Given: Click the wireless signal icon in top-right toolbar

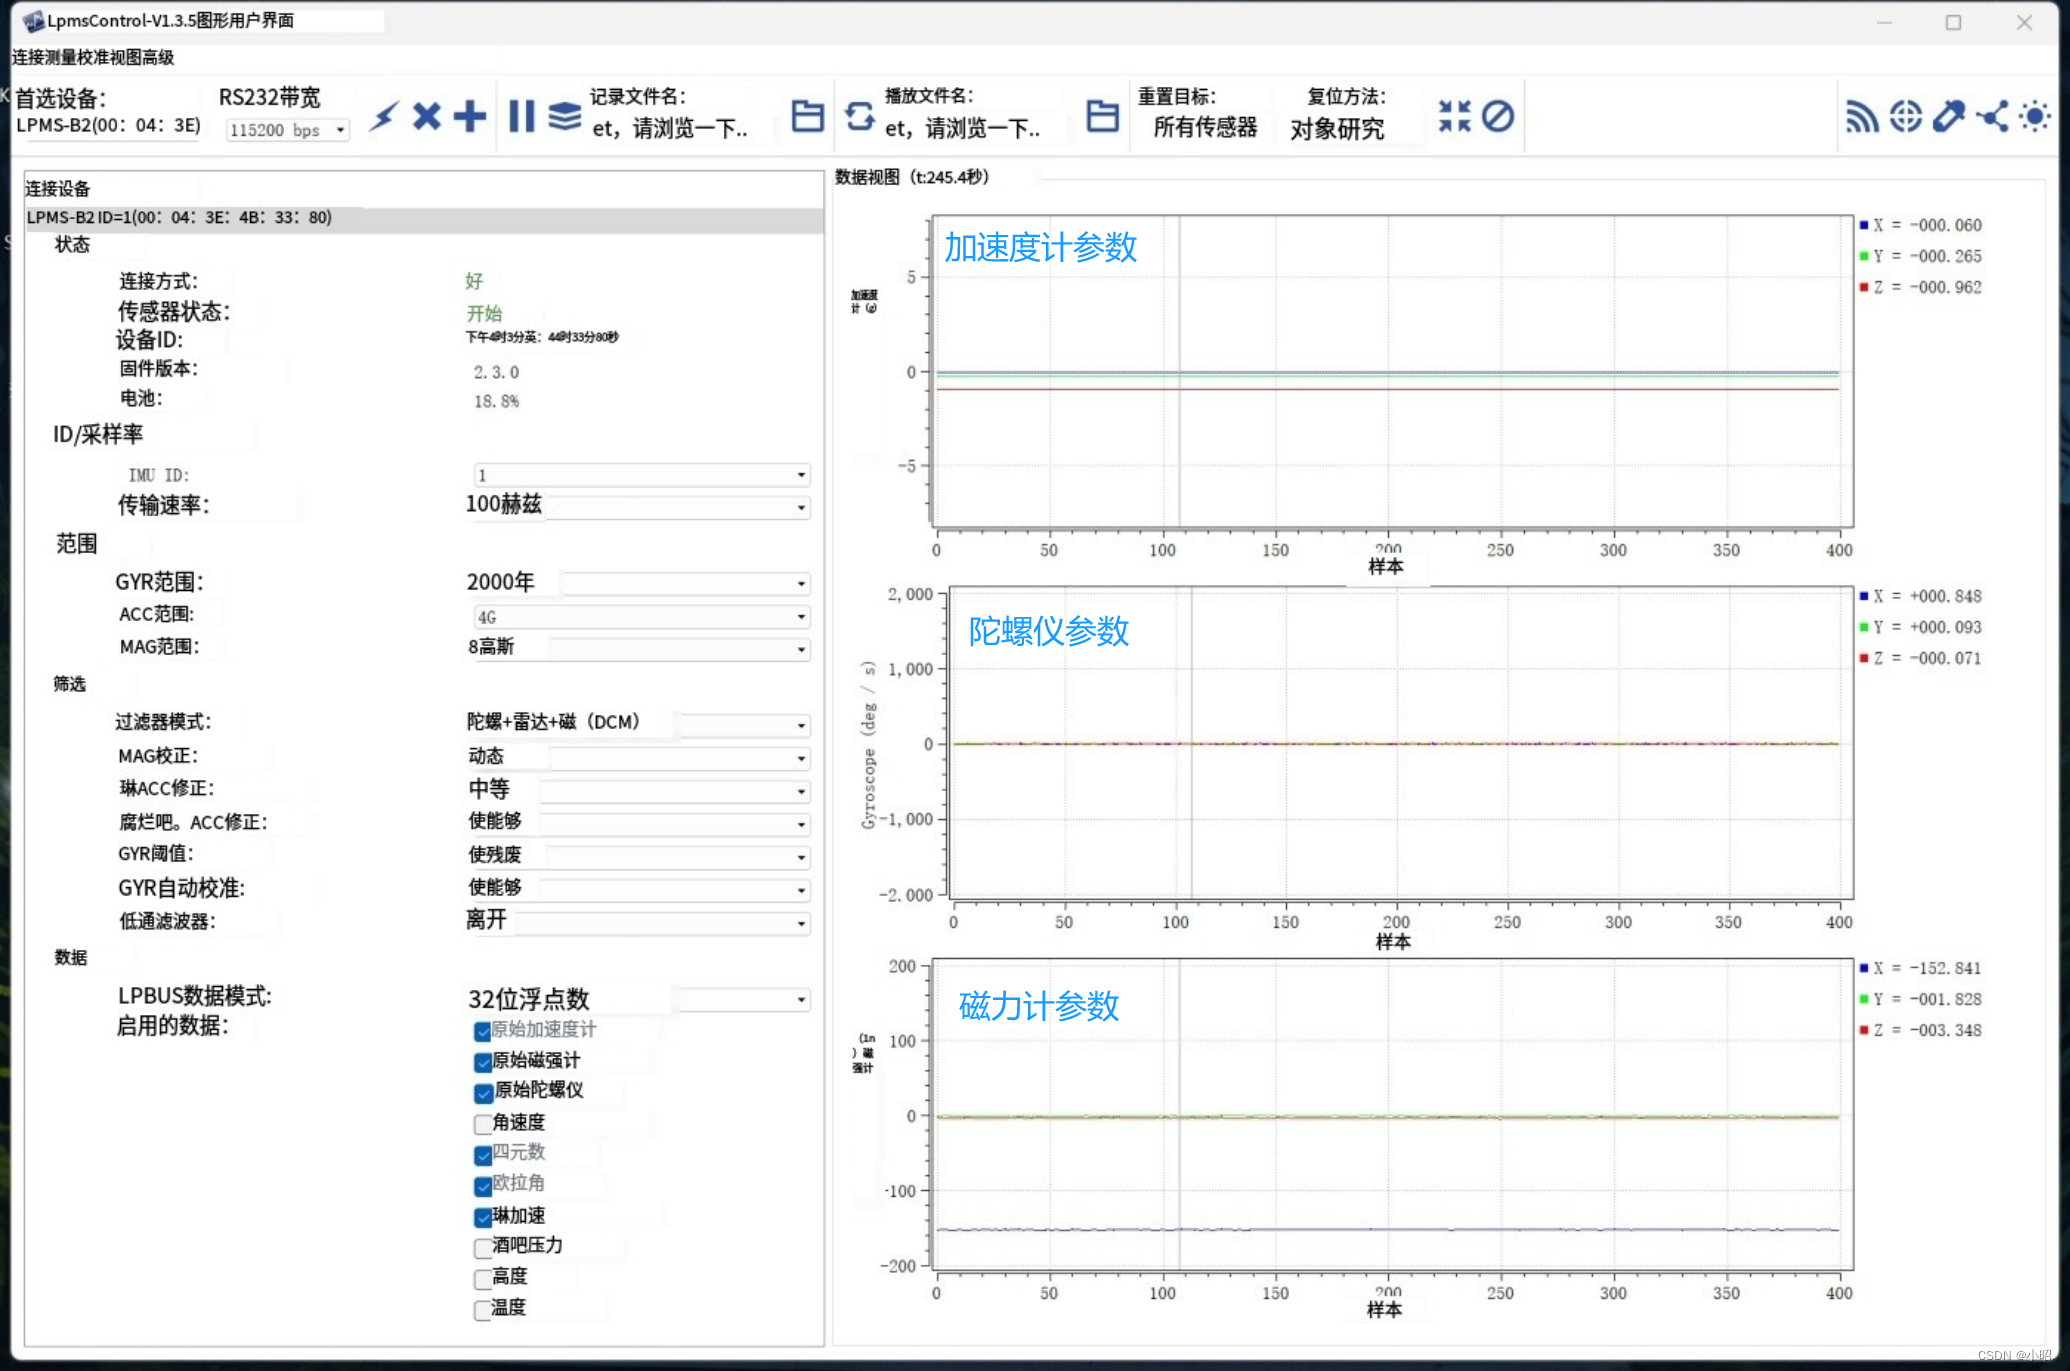Looking at the screenshot, I should [x=1862, y=115].
